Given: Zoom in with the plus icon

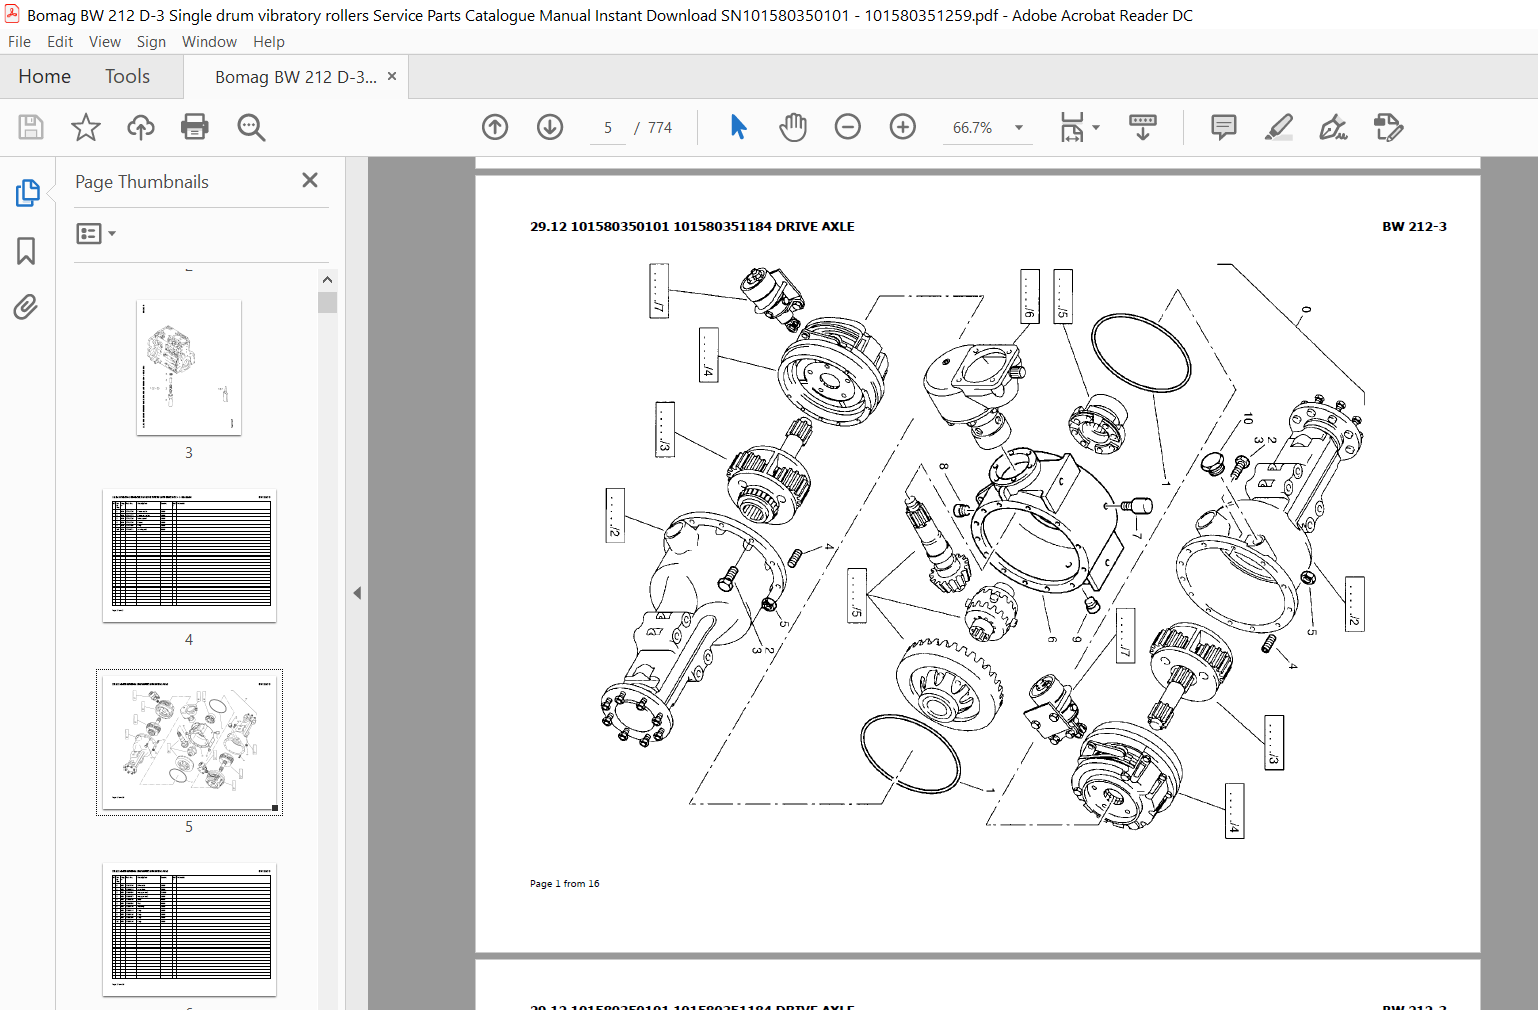Looking at the screenshot, I should tap(903, 127).
